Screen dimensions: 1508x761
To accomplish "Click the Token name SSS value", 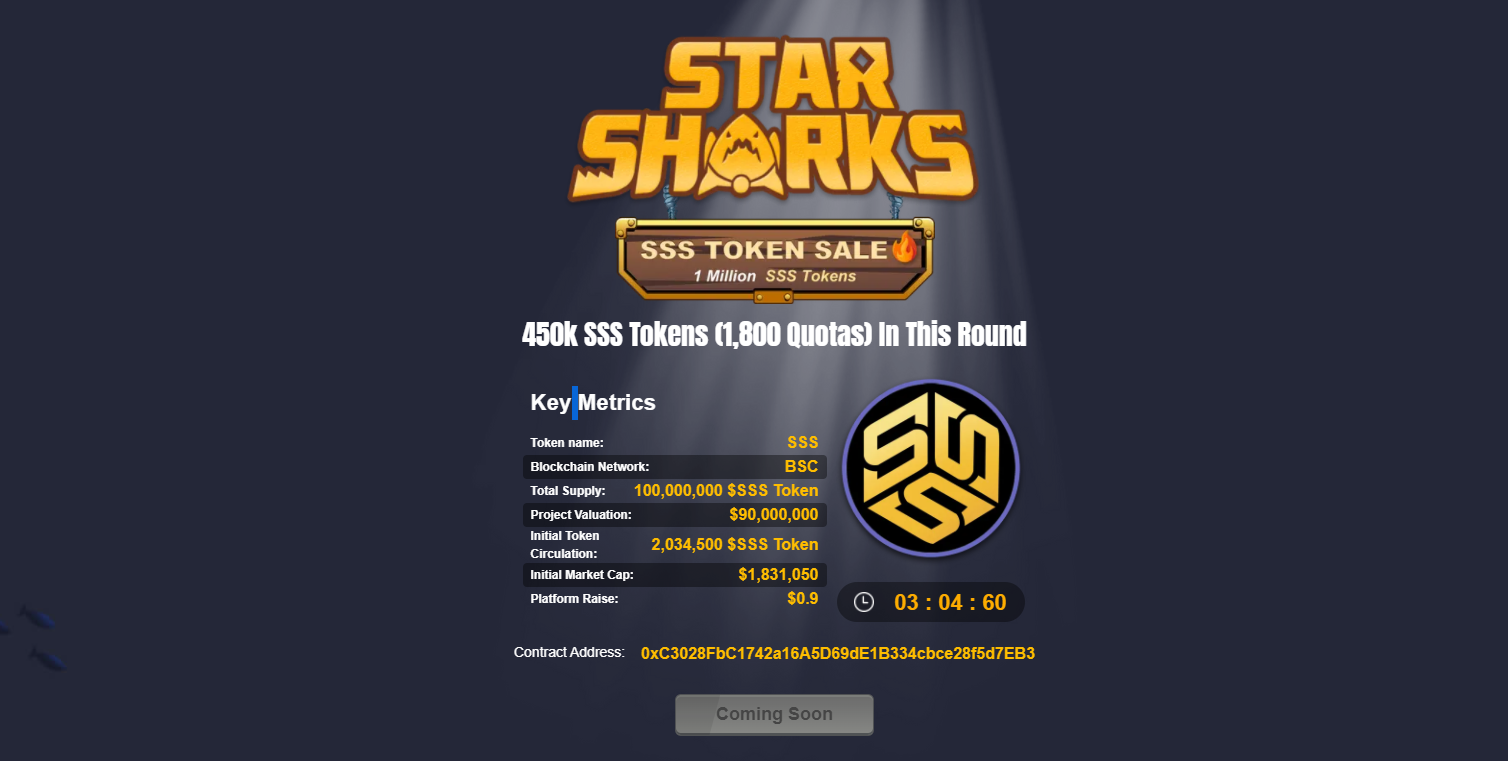I will tap(803, 443).
